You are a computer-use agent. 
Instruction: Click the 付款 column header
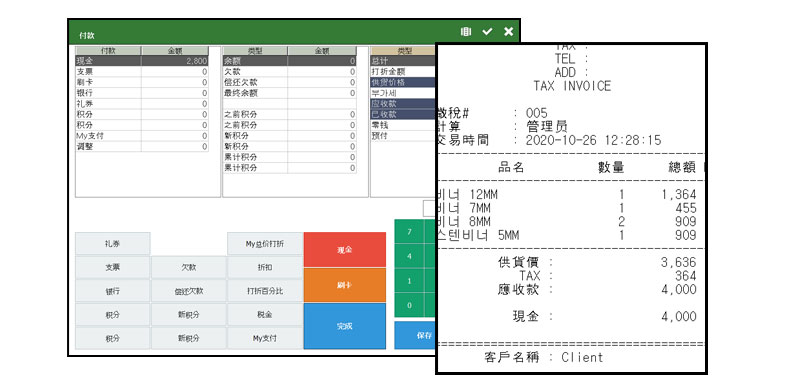point(108,50)
